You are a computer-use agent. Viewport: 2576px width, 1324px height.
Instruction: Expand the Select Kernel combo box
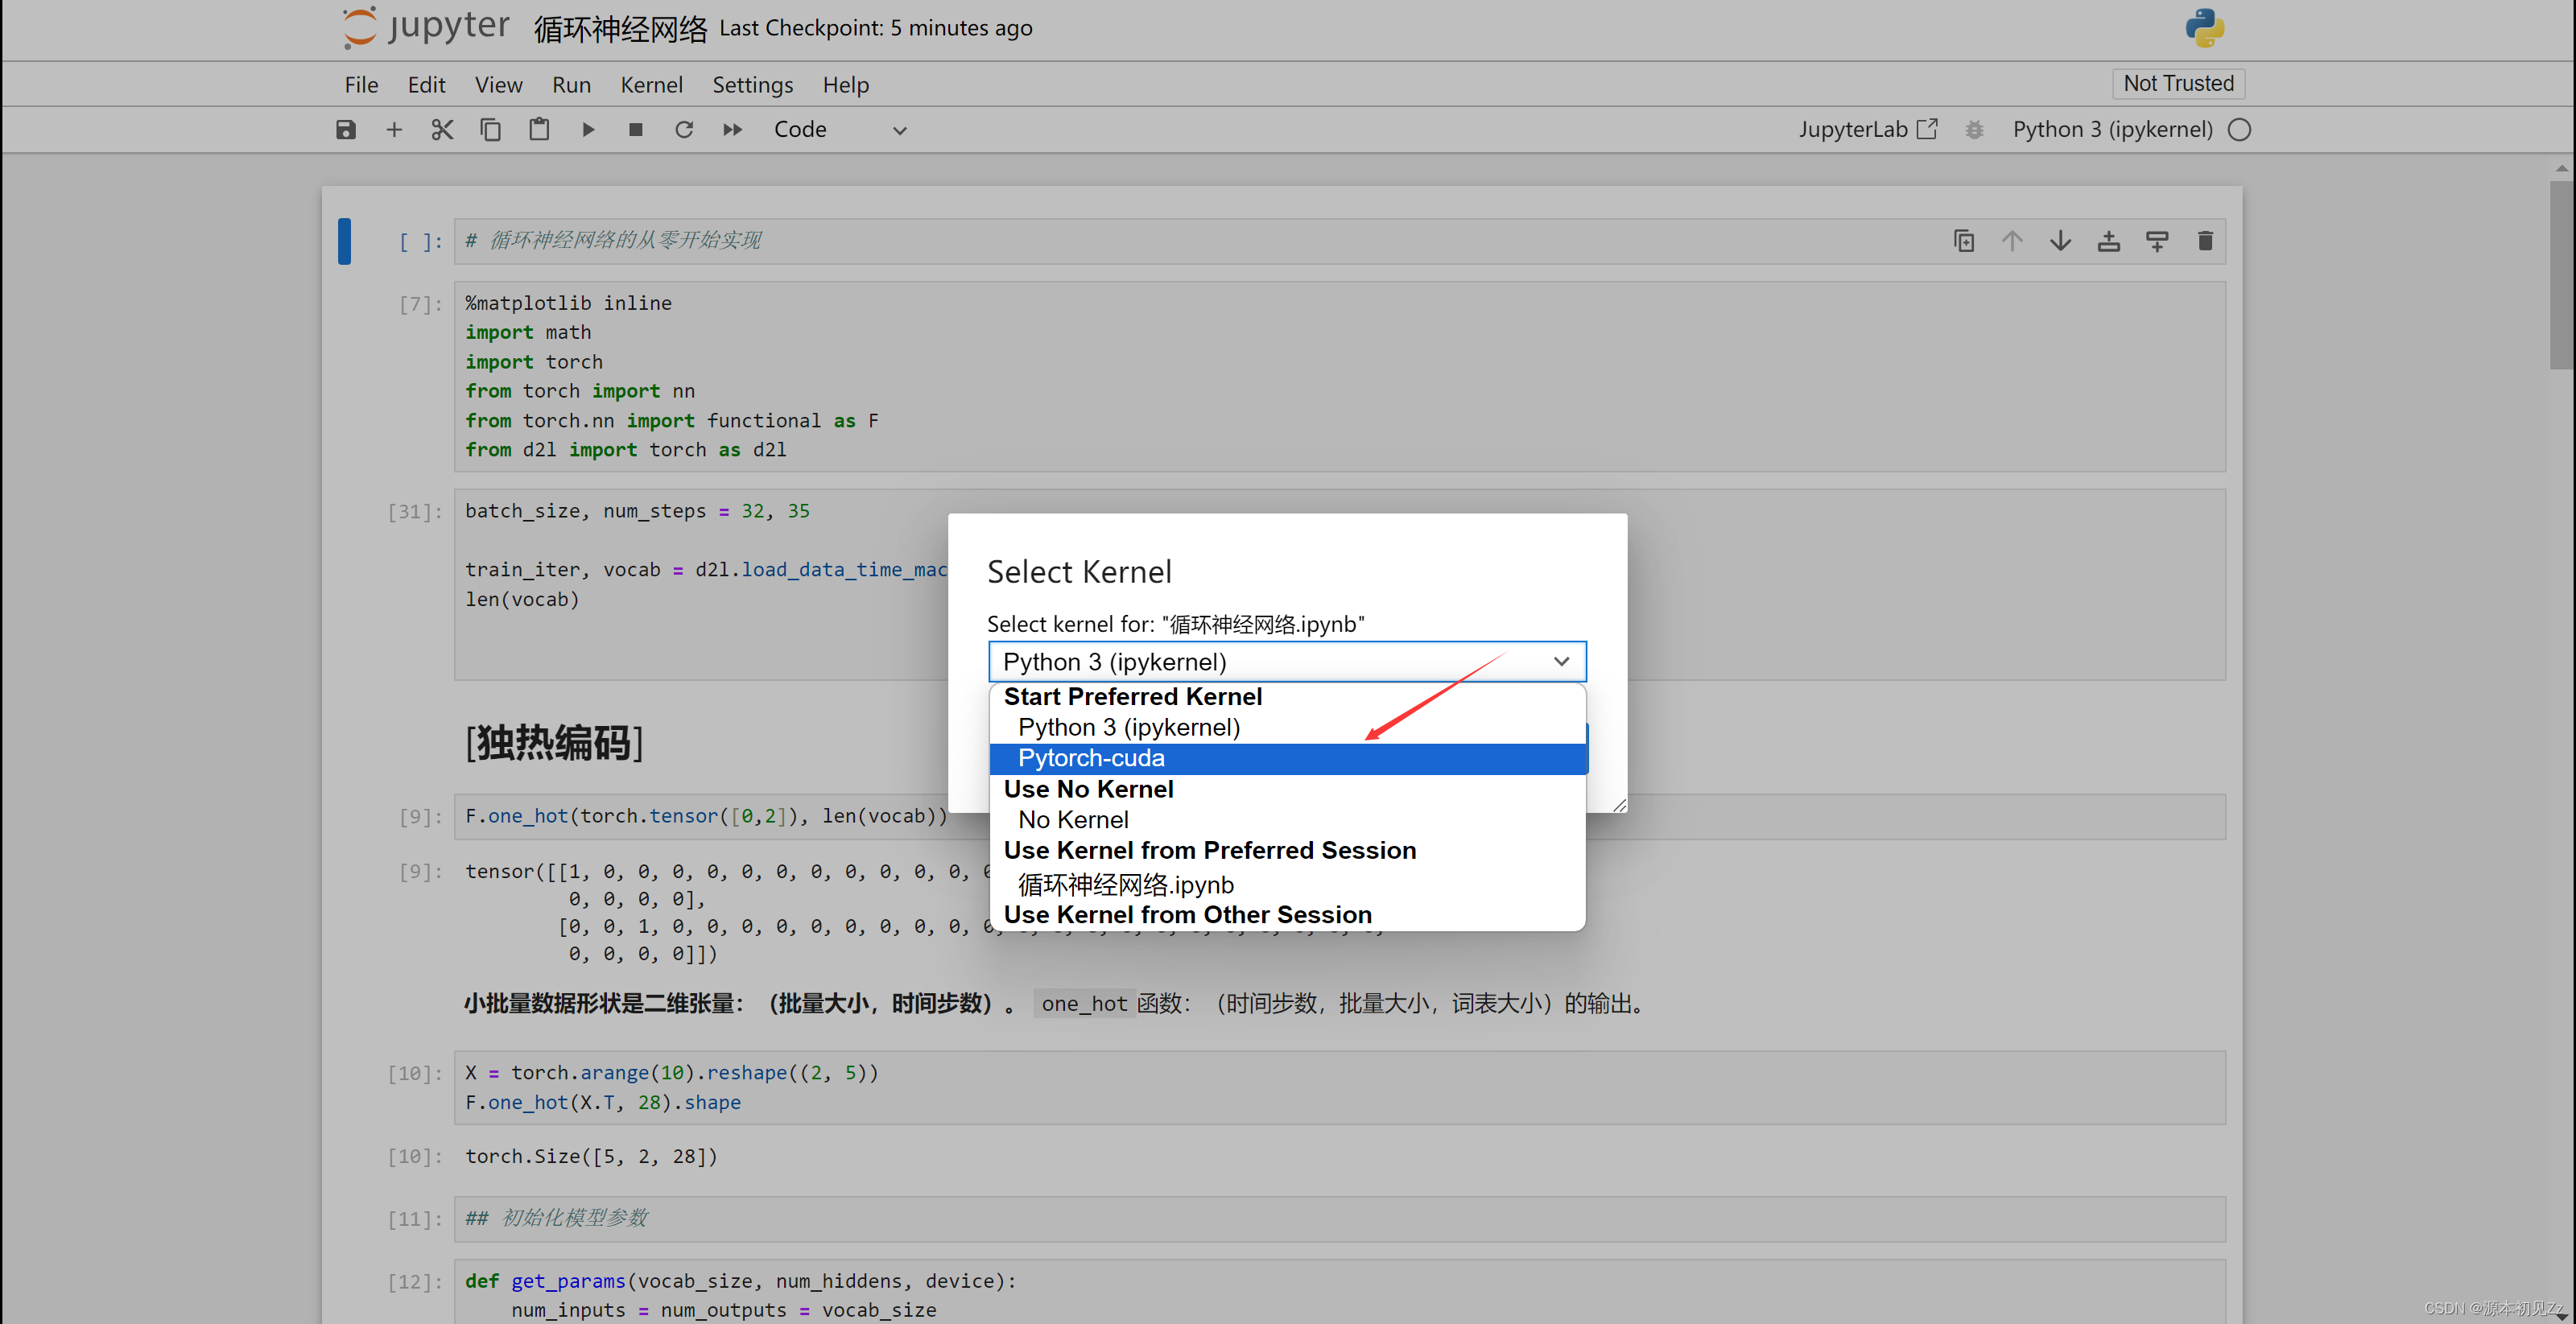[x=1286, y=662]
